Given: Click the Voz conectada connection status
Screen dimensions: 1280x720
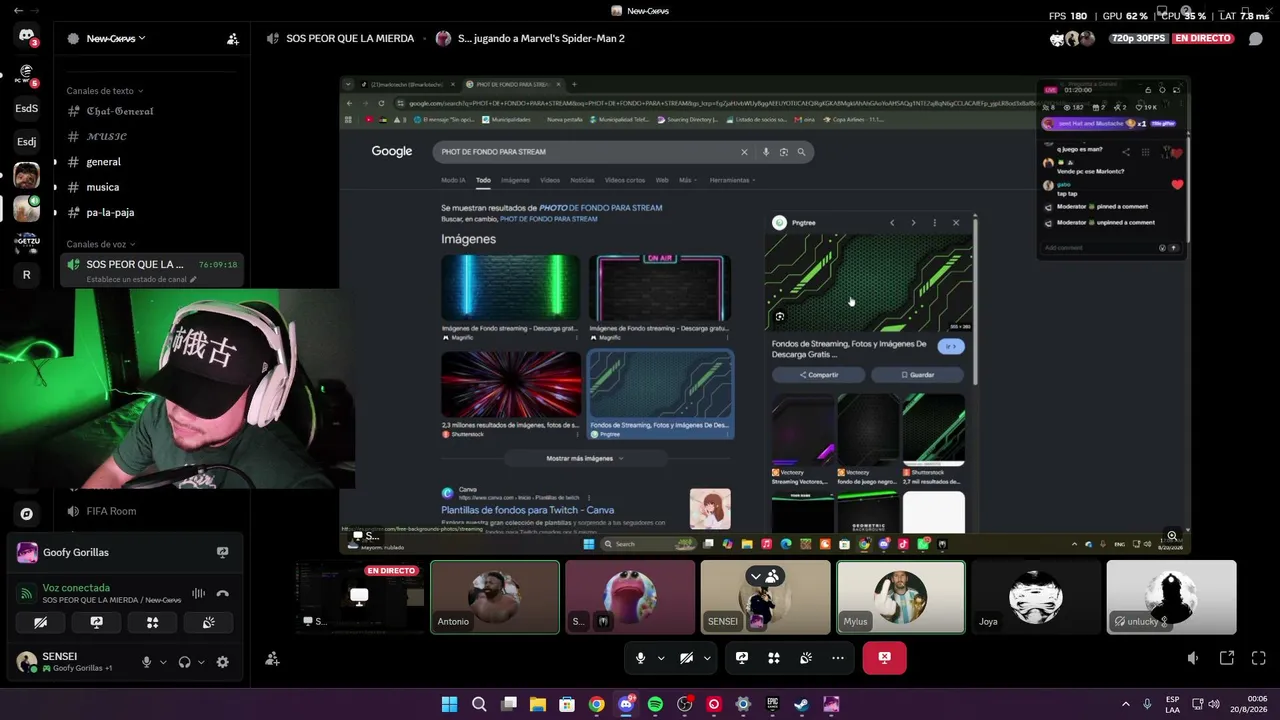Looking at the screenshot, I should (76, 588).
